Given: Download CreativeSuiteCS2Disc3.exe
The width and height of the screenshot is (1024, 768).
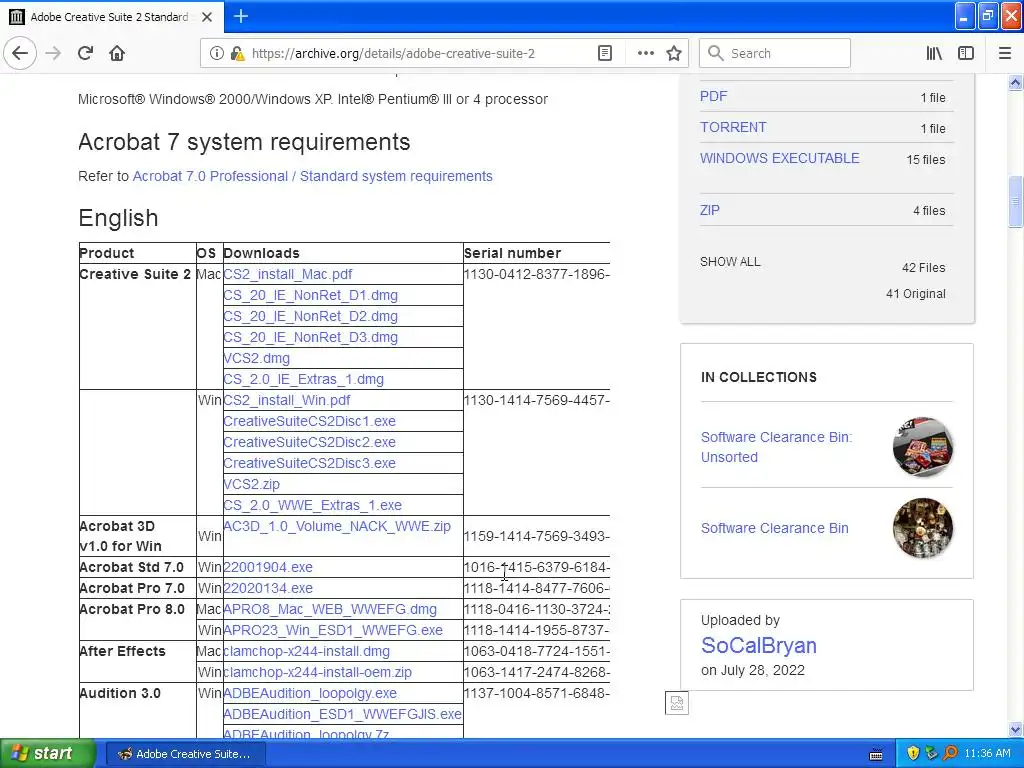Looking at the screenshot, I should pos(310,463).
